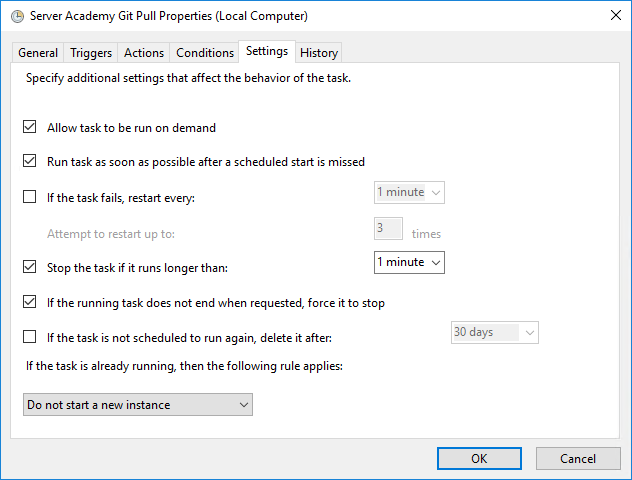
Task: Close the properties dialog window
Action: click(x=611, y=16)
